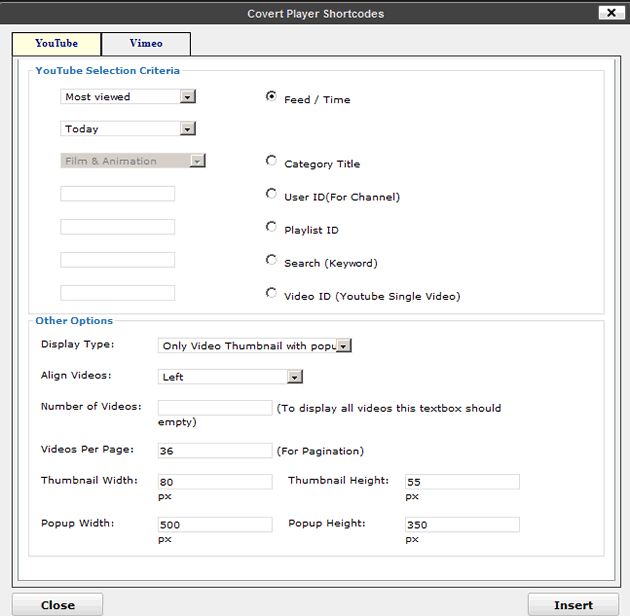This screenshot has height=616, width=630.
Task: Click the Number of Videos field
Action: pyautogui.click(x=215, y=408)
